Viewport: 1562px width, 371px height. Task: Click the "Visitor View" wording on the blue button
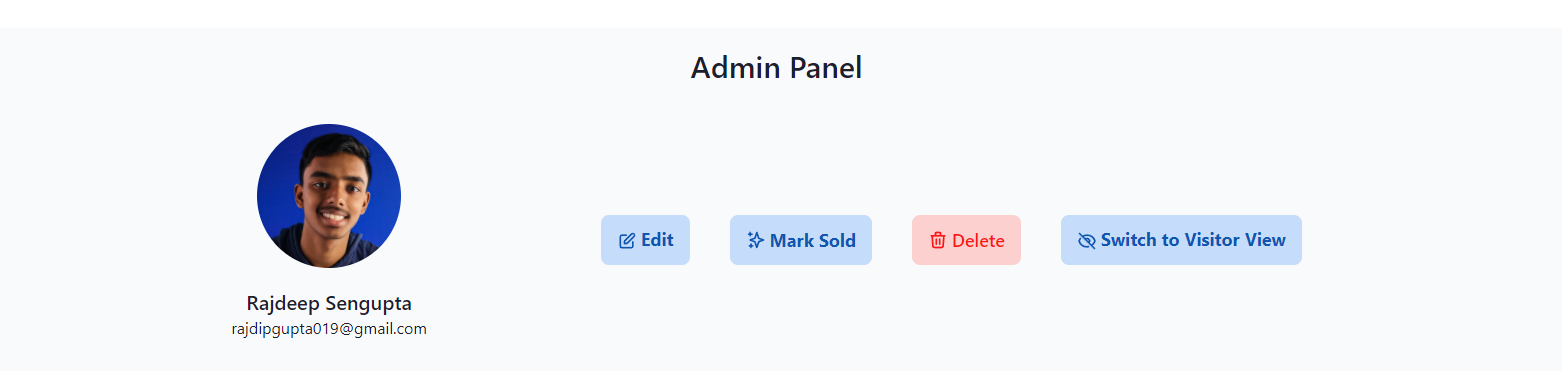click(x=1235, y=240)
